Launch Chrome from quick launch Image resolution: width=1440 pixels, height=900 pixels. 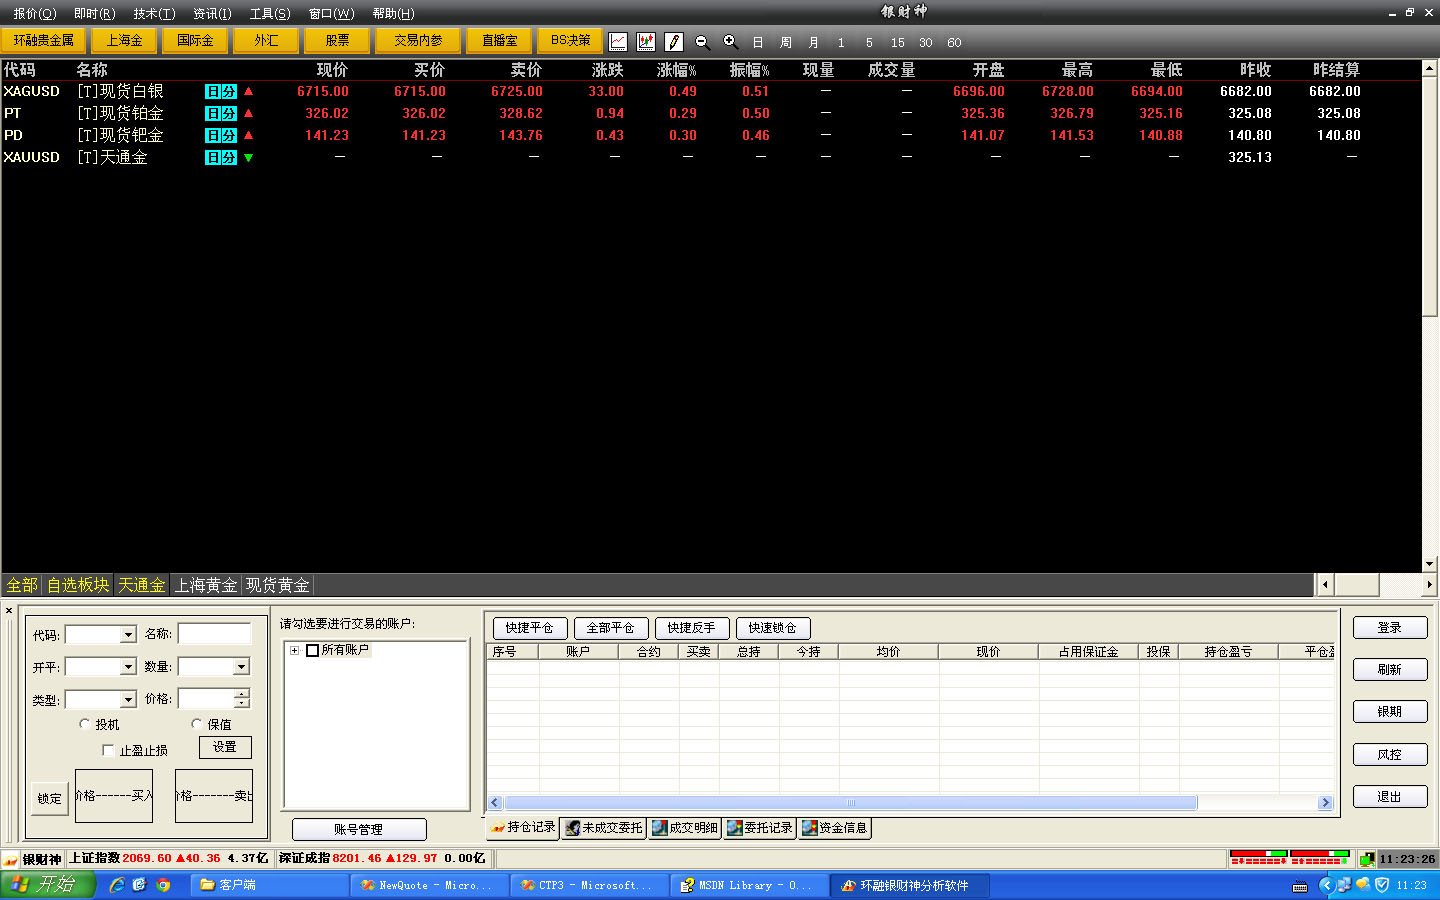point(163,885)
